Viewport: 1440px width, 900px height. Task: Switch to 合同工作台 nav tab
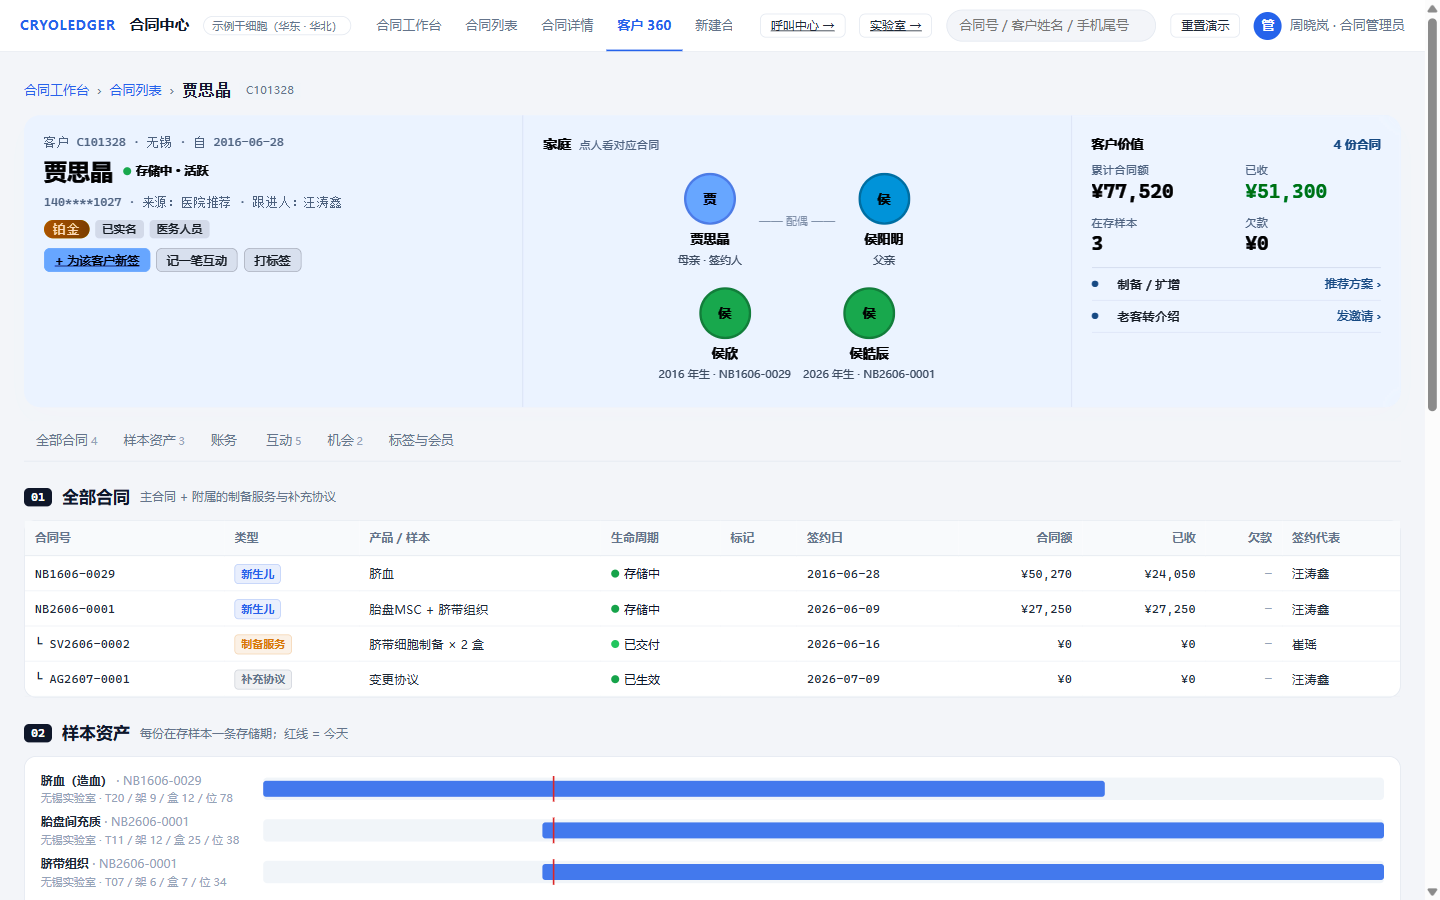click(x=409, y=25)
